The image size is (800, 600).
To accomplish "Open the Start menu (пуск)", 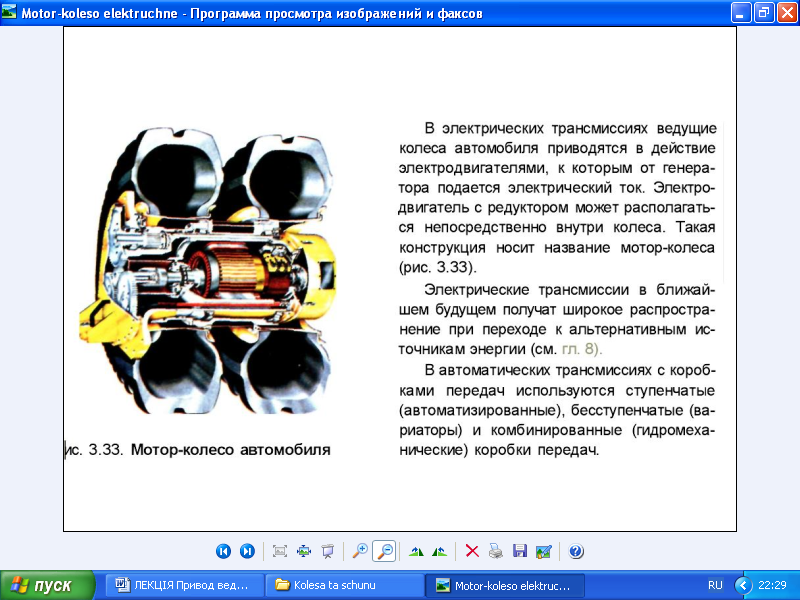I will click(x=47, y=585).
